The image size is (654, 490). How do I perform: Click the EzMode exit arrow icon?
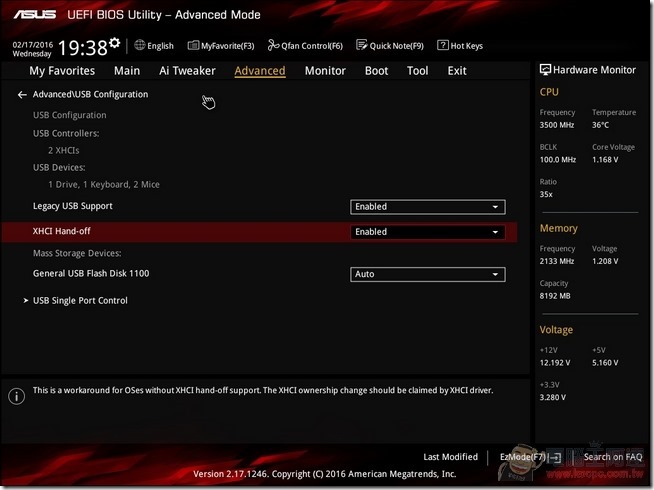coord(554,458)
